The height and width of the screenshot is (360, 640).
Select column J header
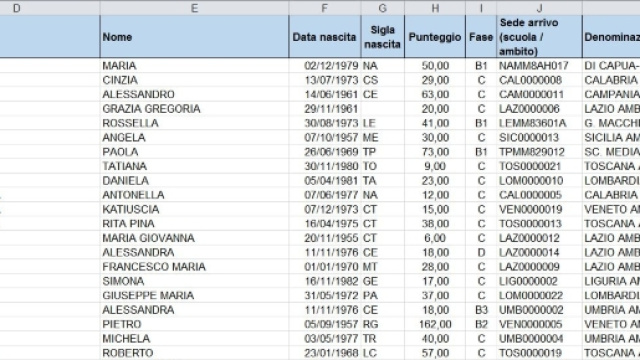pos(540,8)
